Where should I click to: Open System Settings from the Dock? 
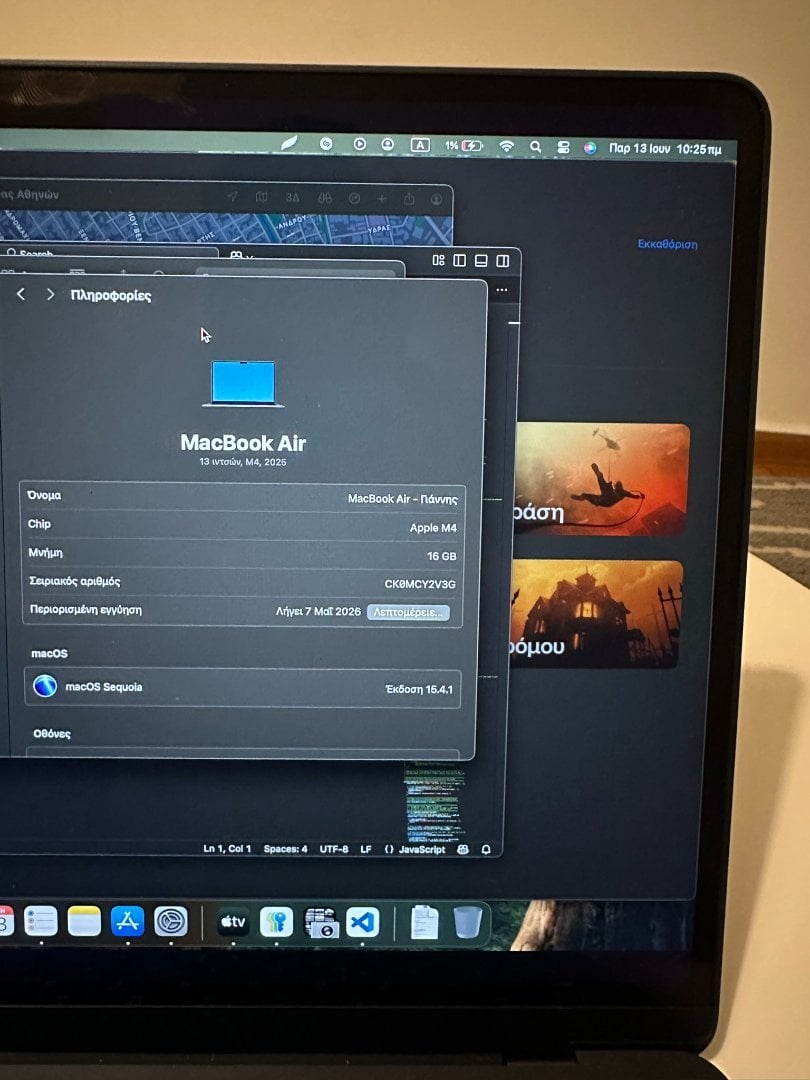tap(171, 922)
